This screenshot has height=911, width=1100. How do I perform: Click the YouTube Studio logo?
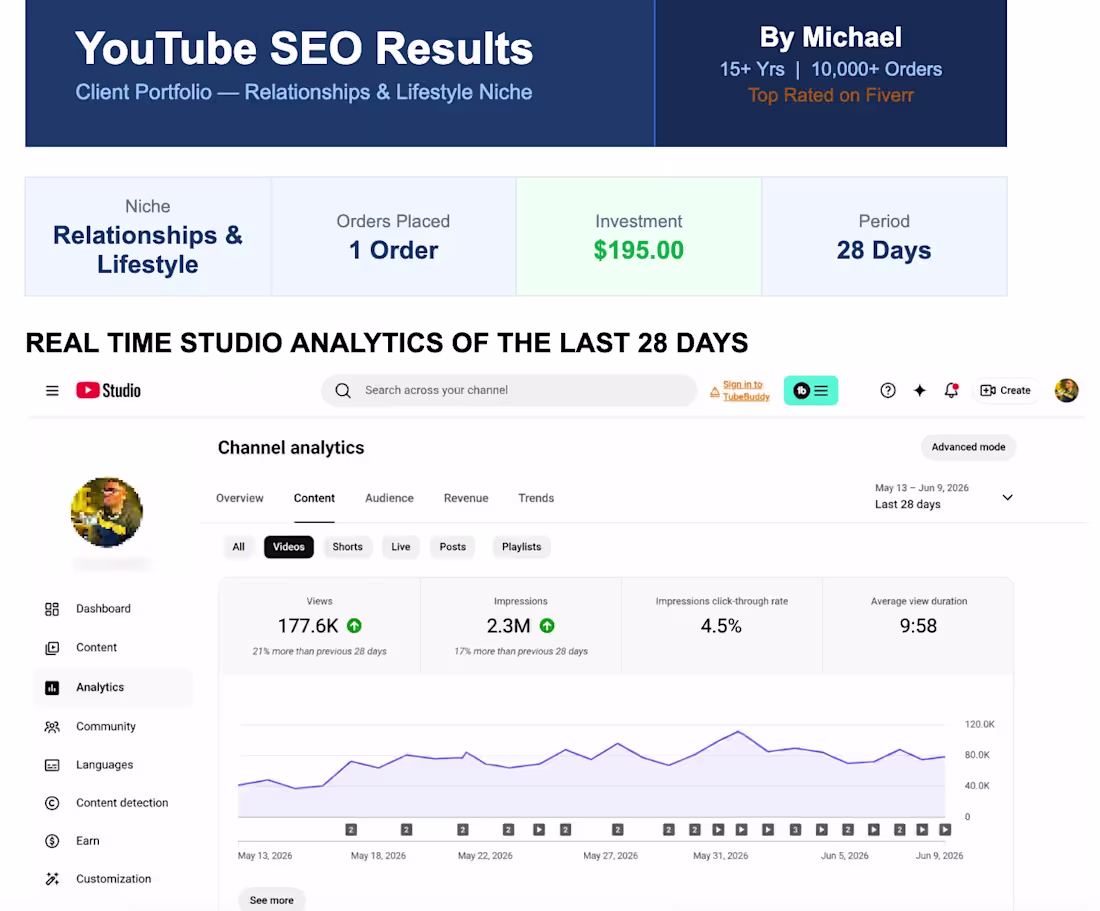click(x=108, y=391)
